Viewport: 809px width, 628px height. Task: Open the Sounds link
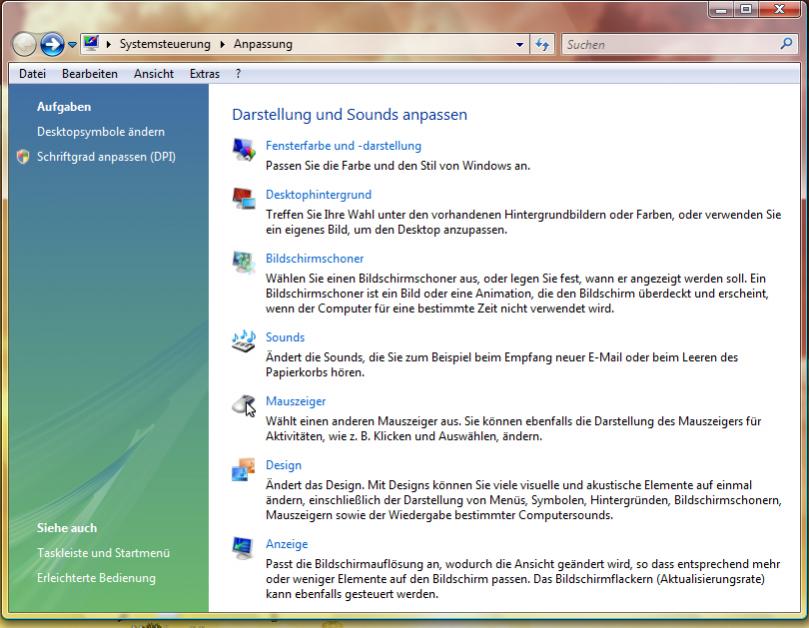(285, 337)
